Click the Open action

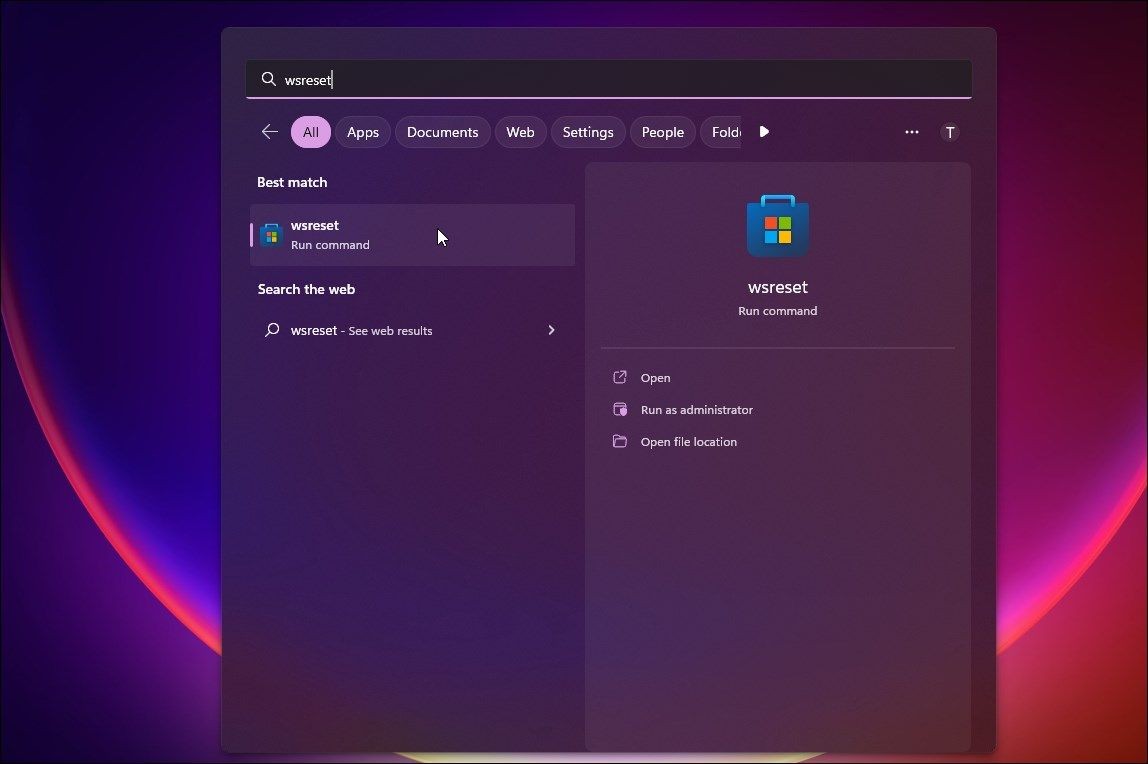click(x=655, y=378)
